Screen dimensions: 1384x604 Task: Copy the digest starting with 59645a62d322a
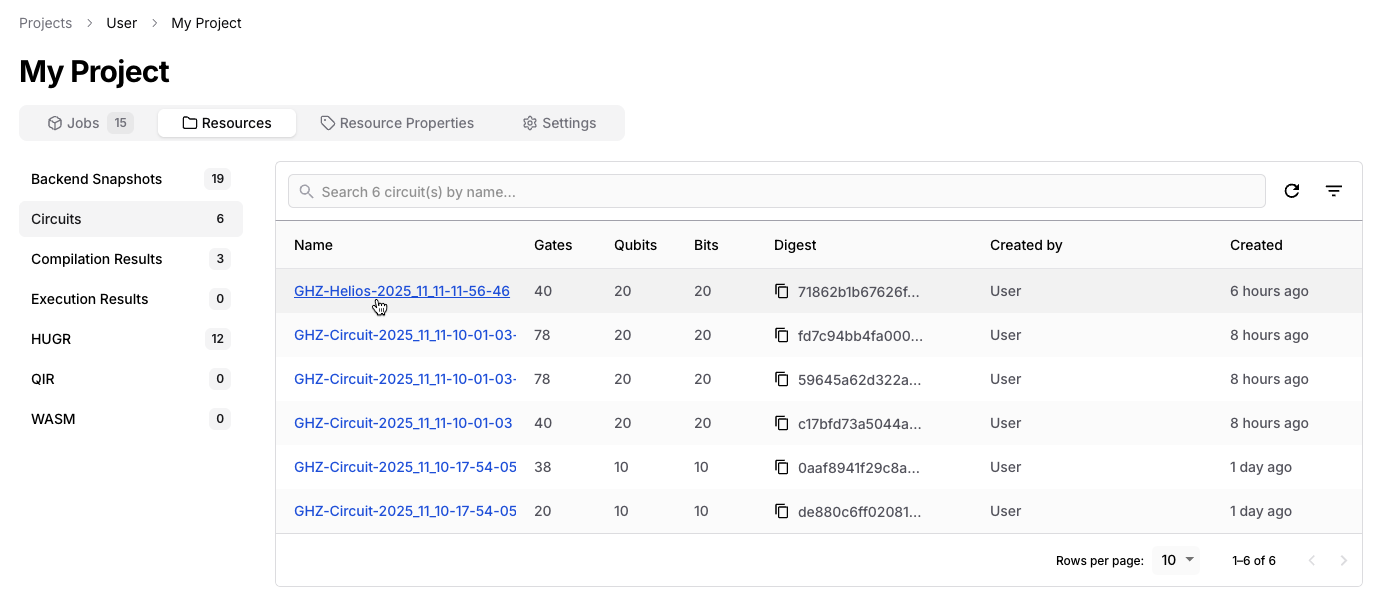[x=782, y=379]
